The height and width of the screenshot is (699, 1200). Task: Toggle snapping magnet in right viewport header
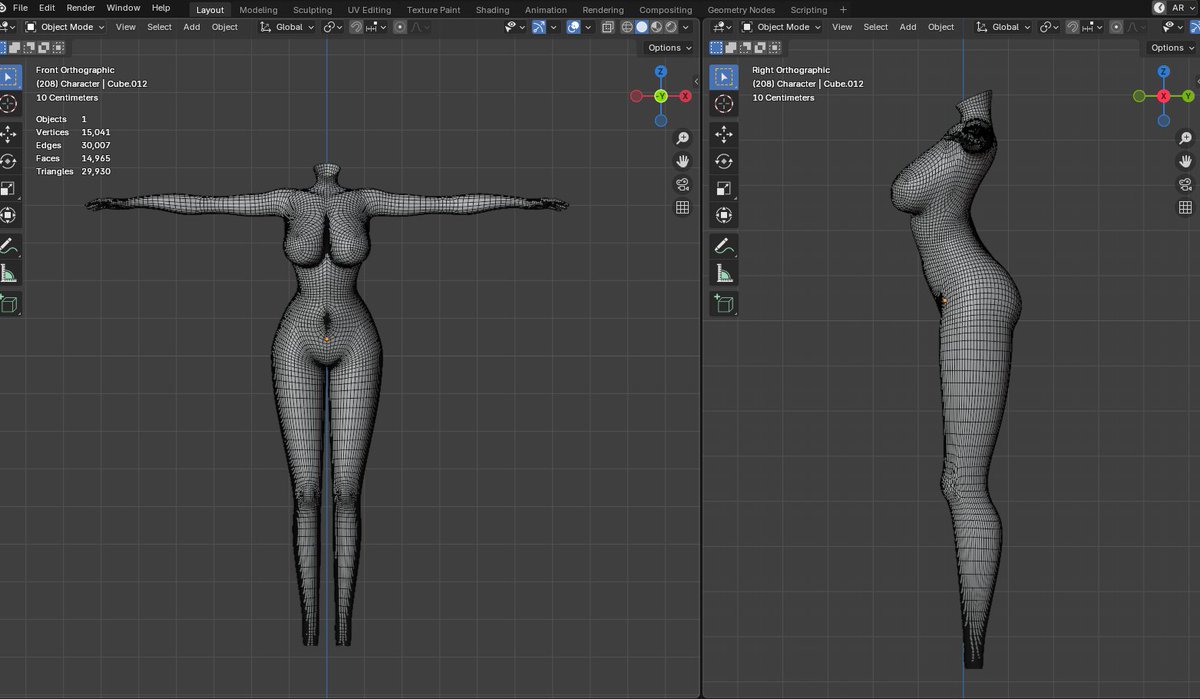[1073, 27]
